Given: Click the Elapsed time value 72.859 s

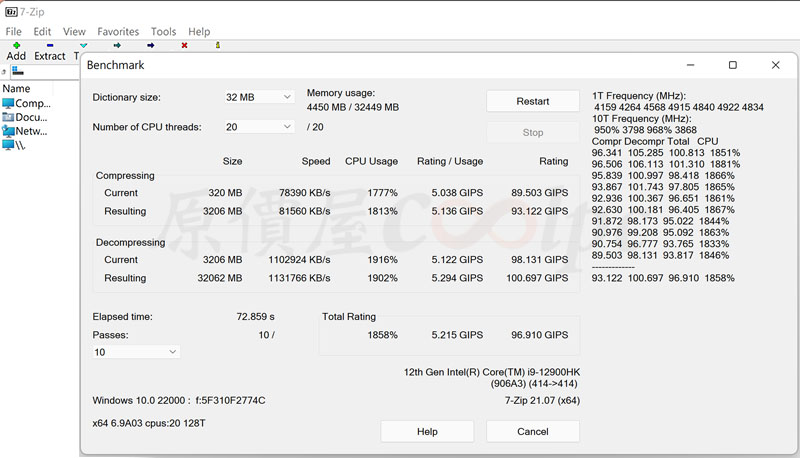Looking at the screenshot, I should (x=255, y=317).
